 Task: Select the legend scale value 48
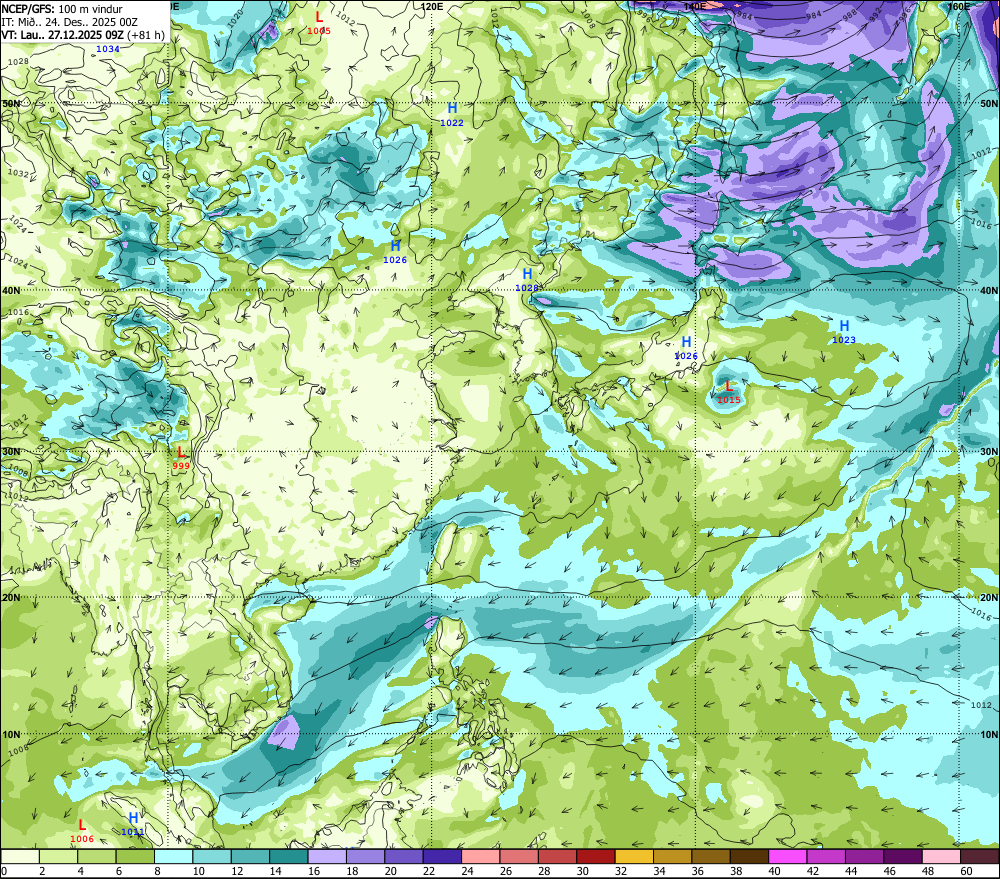(x=928, y=871)
